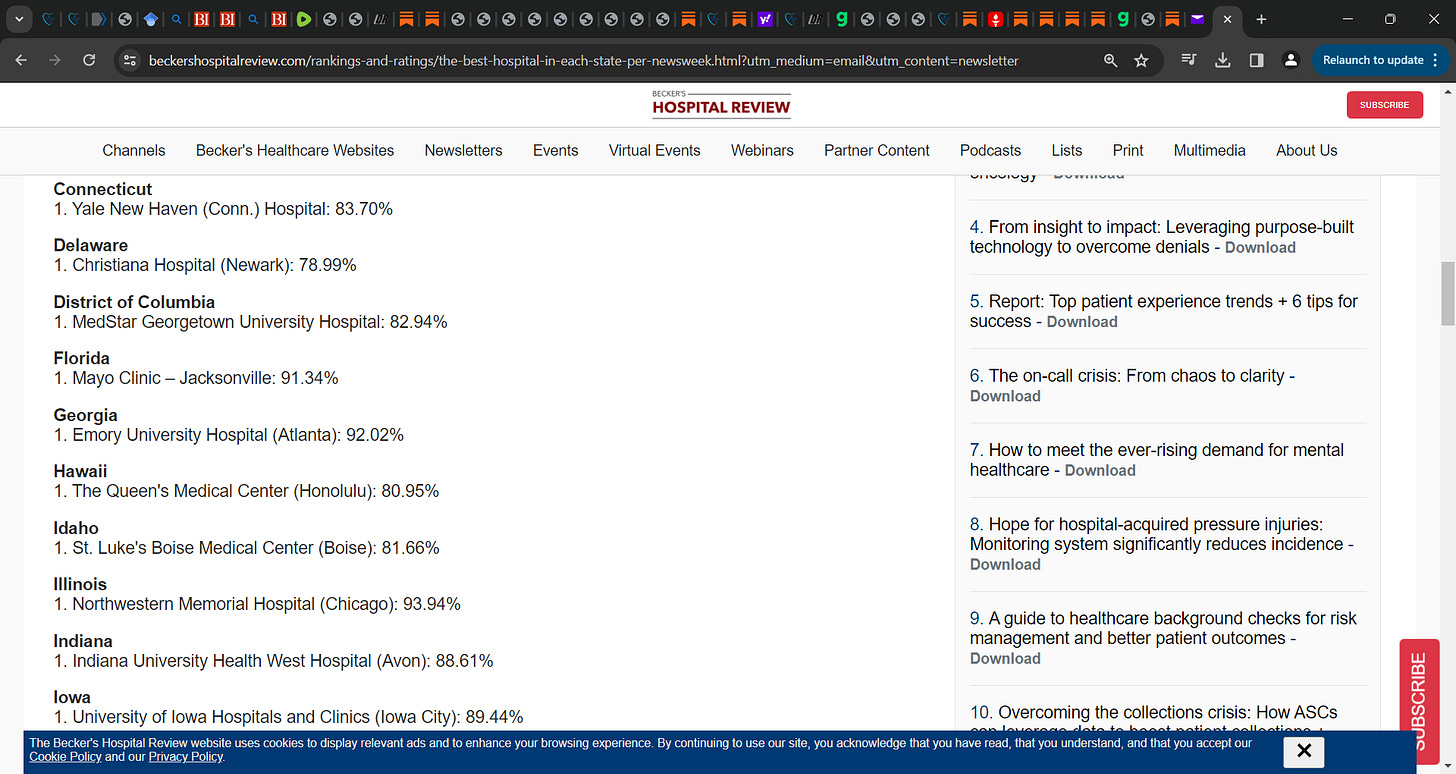The width and height of the screenshot is (1456, 774).
Task: Switch to the Yahoo tab via its favicon
Action: 764,18
